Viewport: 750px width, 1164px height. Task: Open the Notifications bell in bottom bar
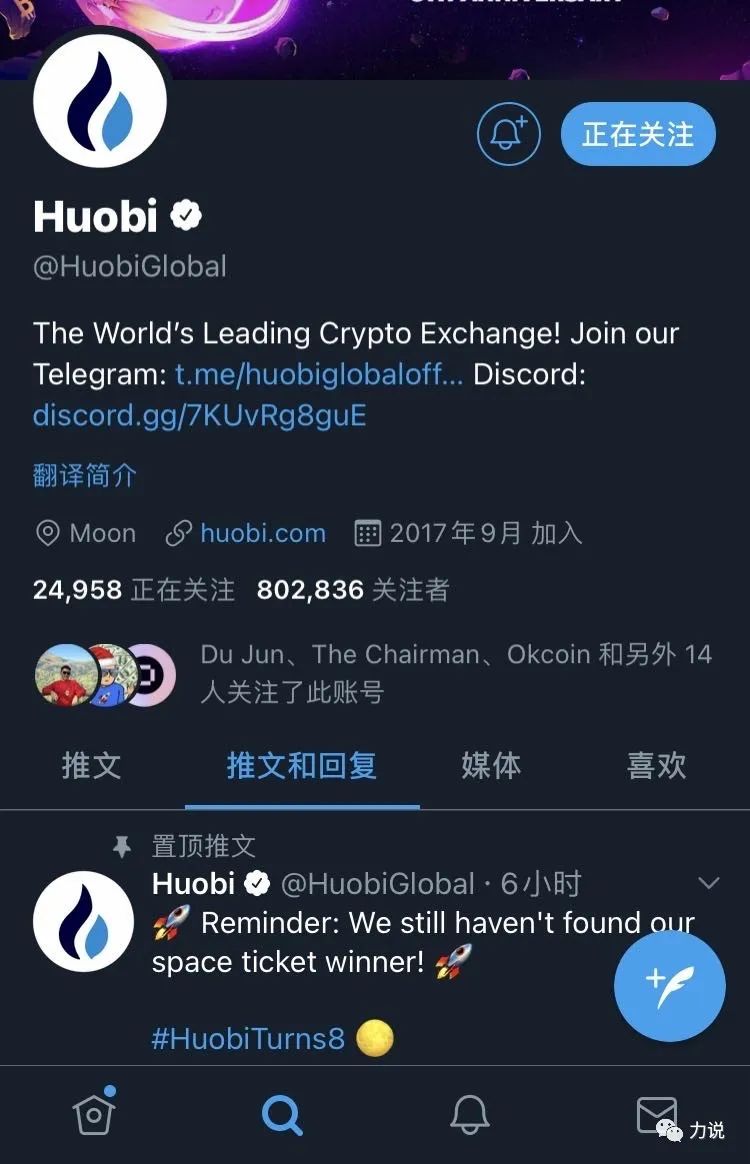[470, 1114]
